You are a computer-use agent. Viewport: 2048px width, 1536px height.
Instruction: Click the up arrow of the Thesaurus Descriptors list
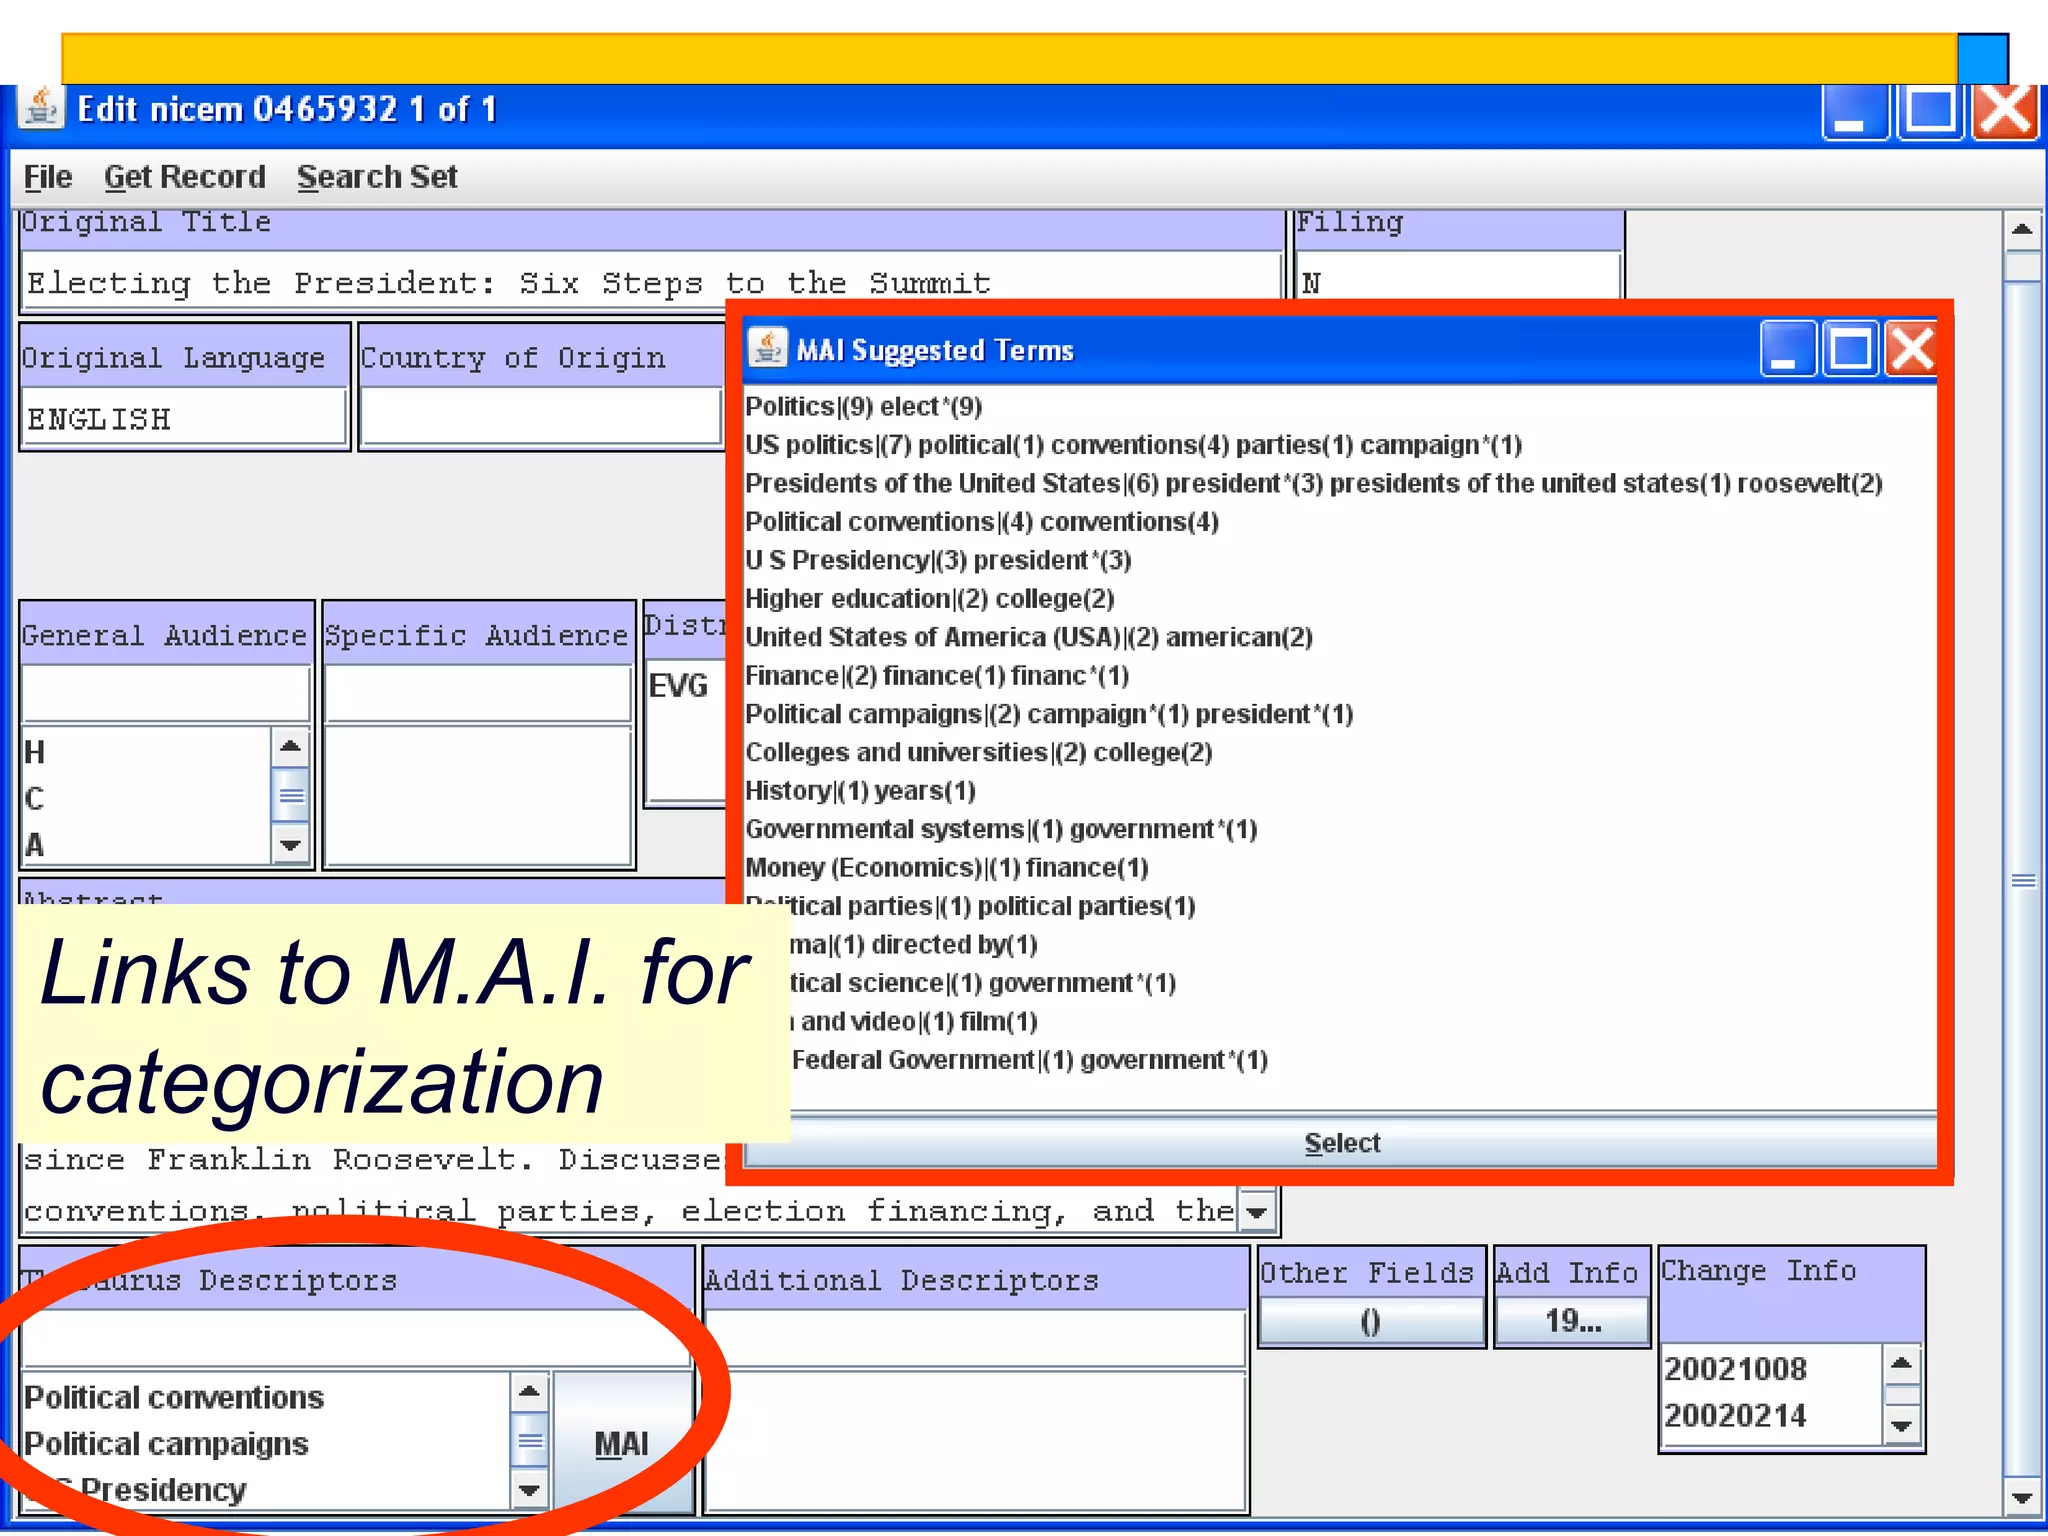pyautogui.click(x=529, y=1391)
